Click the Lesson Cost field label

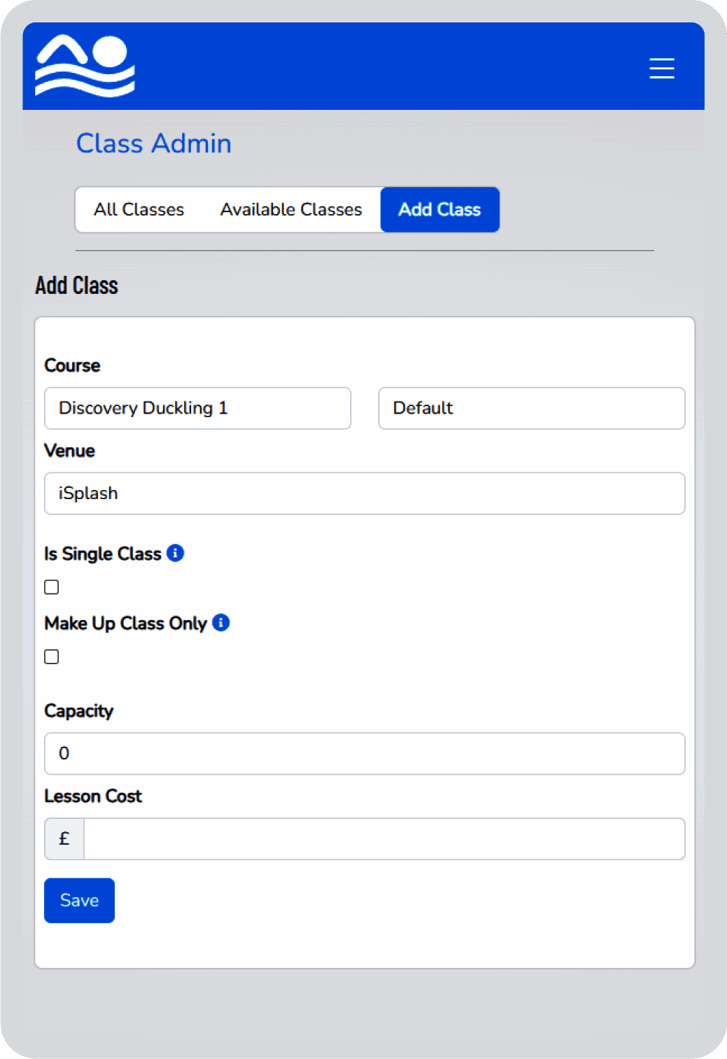tap(93, 796)
